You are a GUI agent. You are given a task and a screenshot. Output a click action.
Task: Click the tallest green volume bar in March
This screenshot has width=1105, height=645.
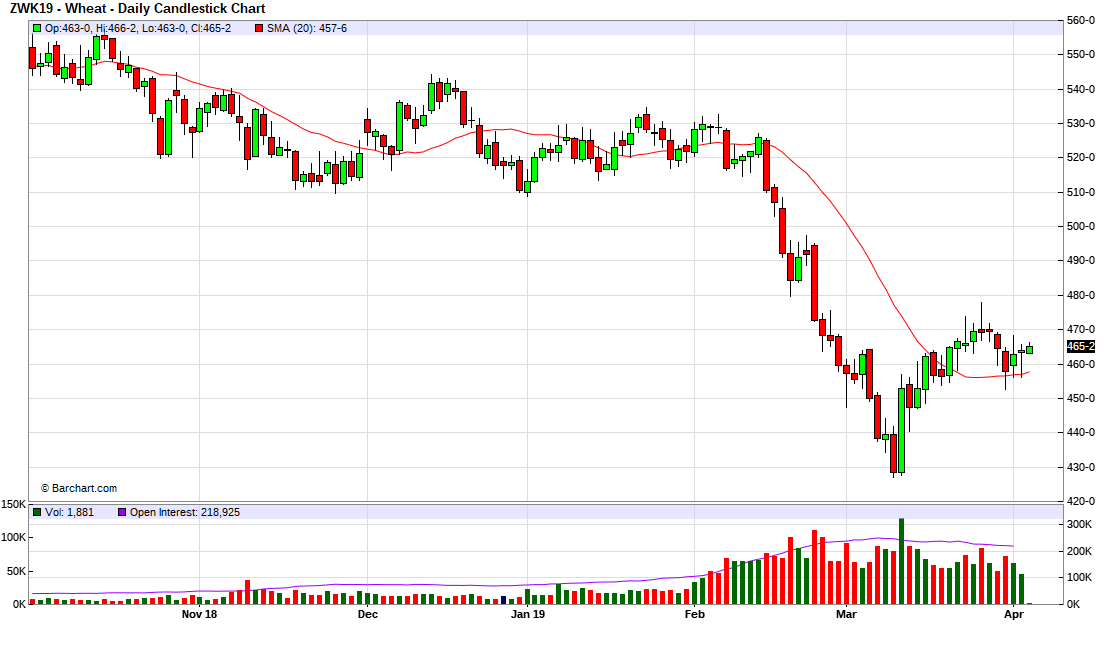point(901,560)
